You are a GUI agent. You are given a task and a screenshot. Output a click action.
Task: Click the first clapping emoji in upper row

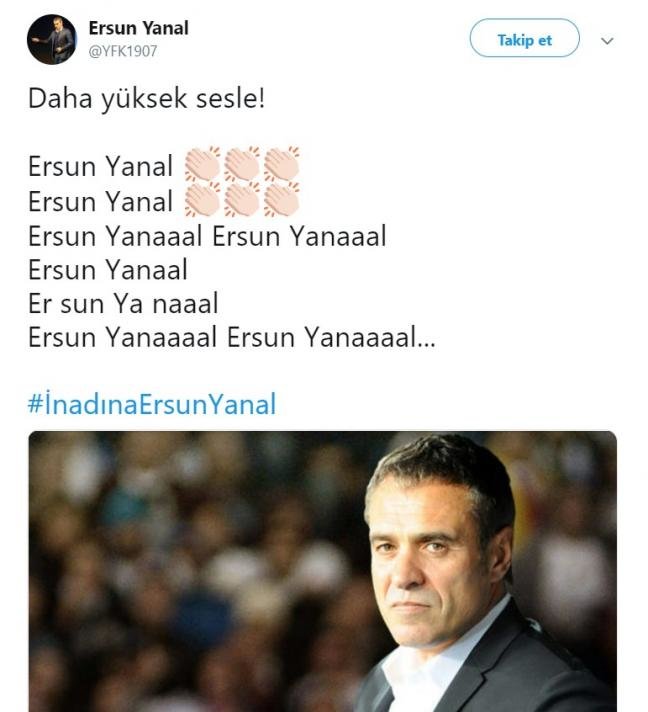point(203,164)
